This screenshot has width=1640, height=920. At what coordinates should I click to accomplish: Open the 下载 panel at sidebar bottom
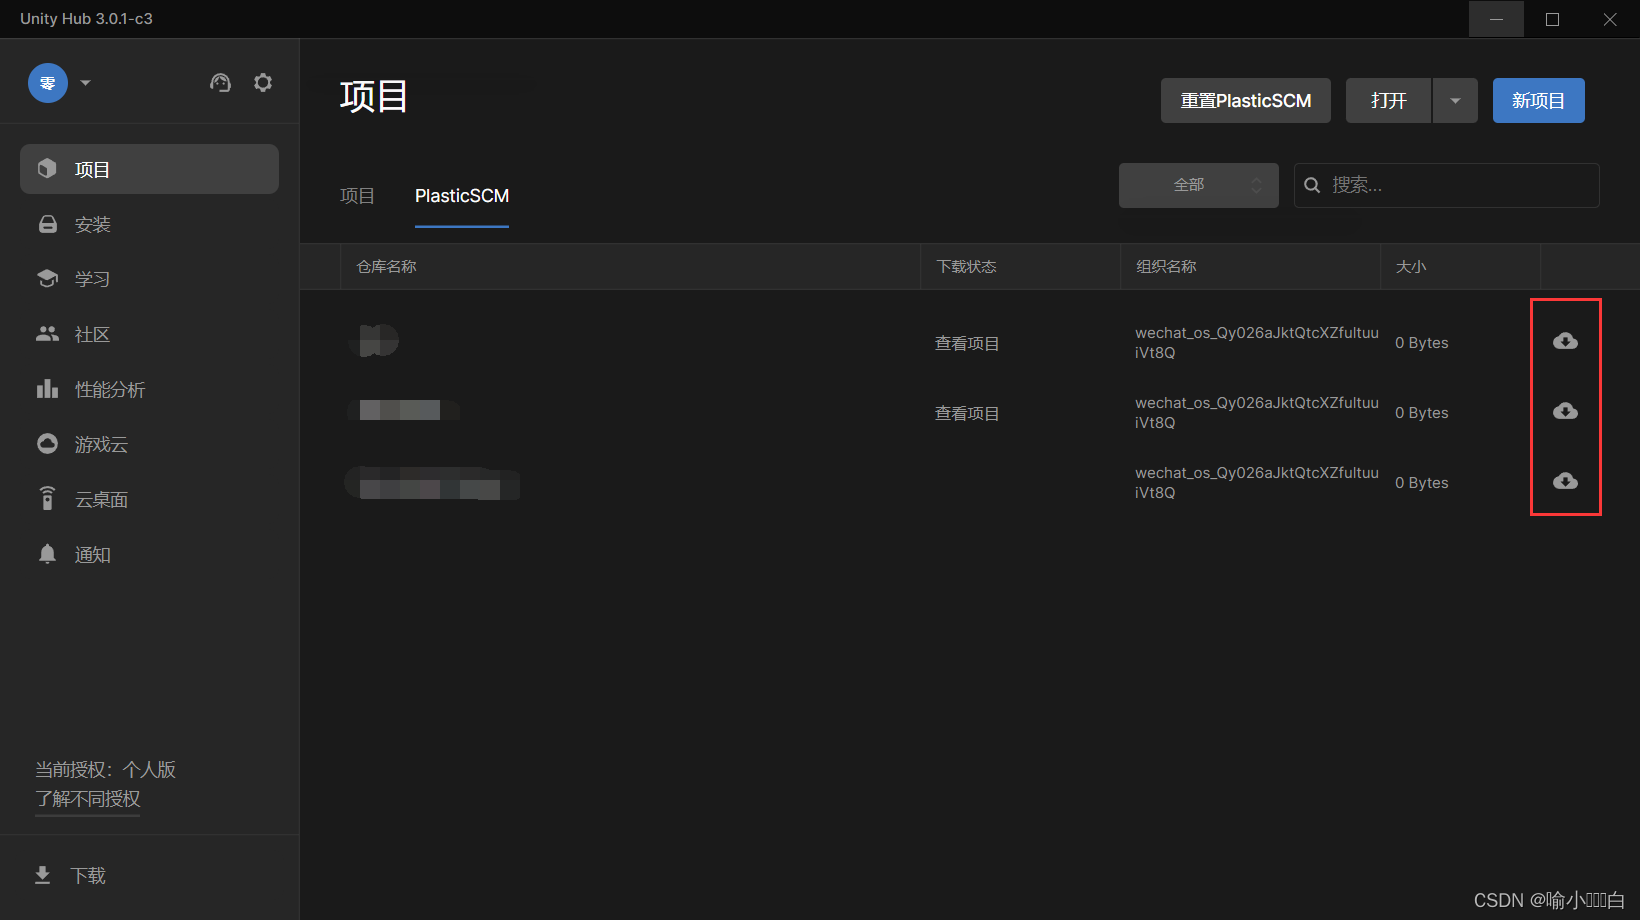(70, 876)
